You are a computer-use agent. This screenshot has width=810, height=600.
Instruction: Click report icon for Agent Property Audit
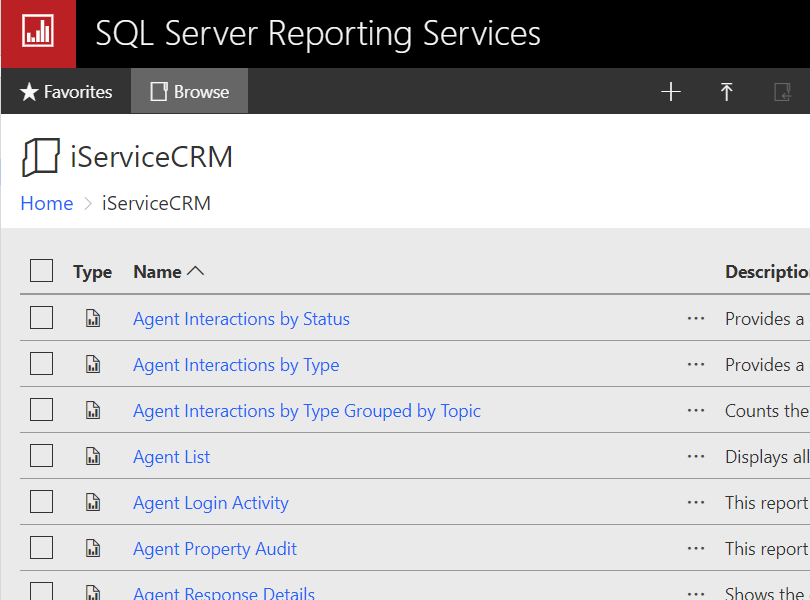coord(93,548)
